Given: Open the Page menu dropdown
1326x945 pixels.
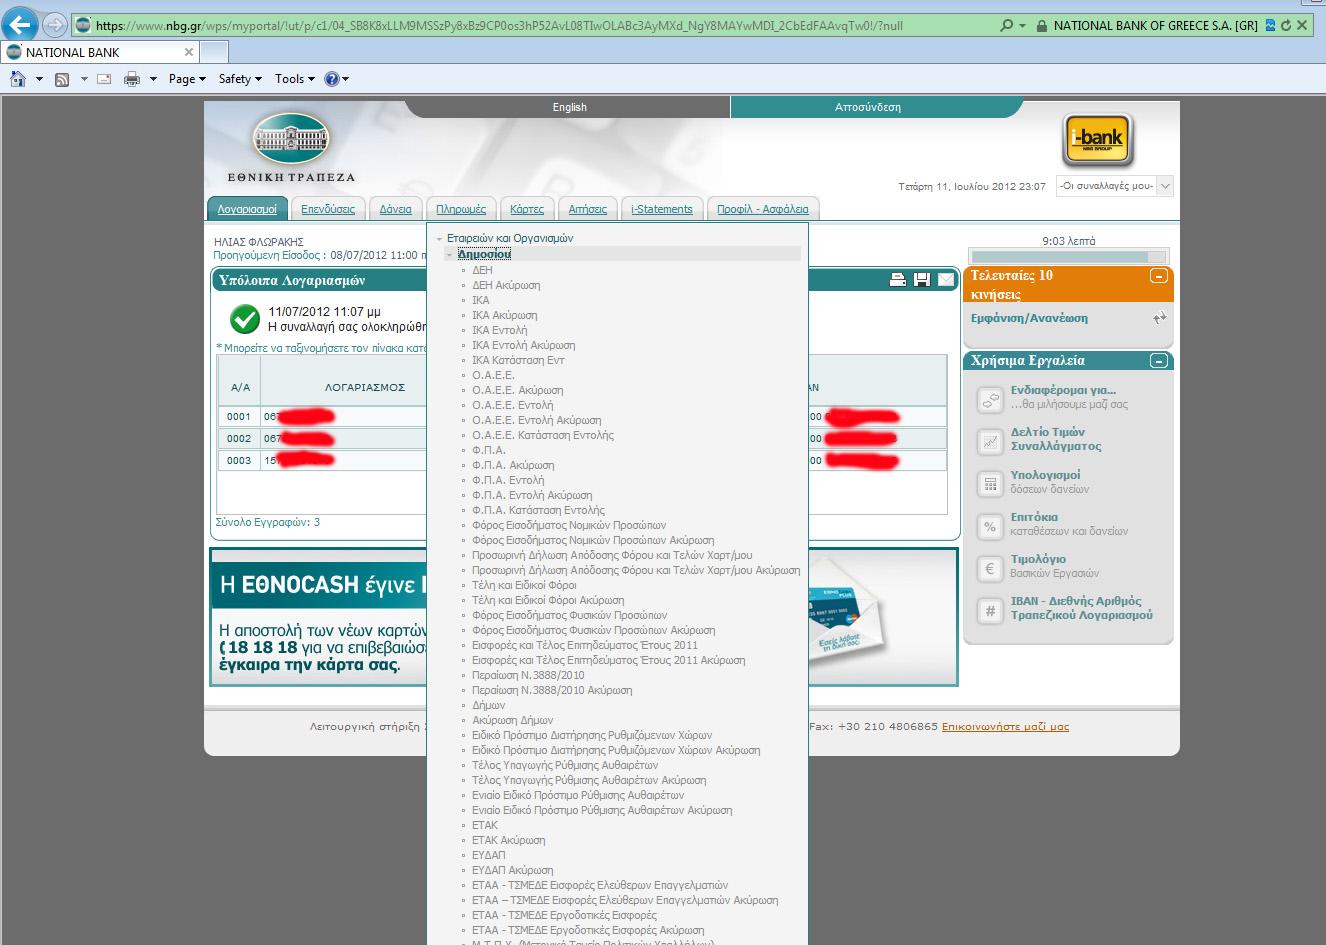Looking at the screenshot, I should click(x=187, y=79).
